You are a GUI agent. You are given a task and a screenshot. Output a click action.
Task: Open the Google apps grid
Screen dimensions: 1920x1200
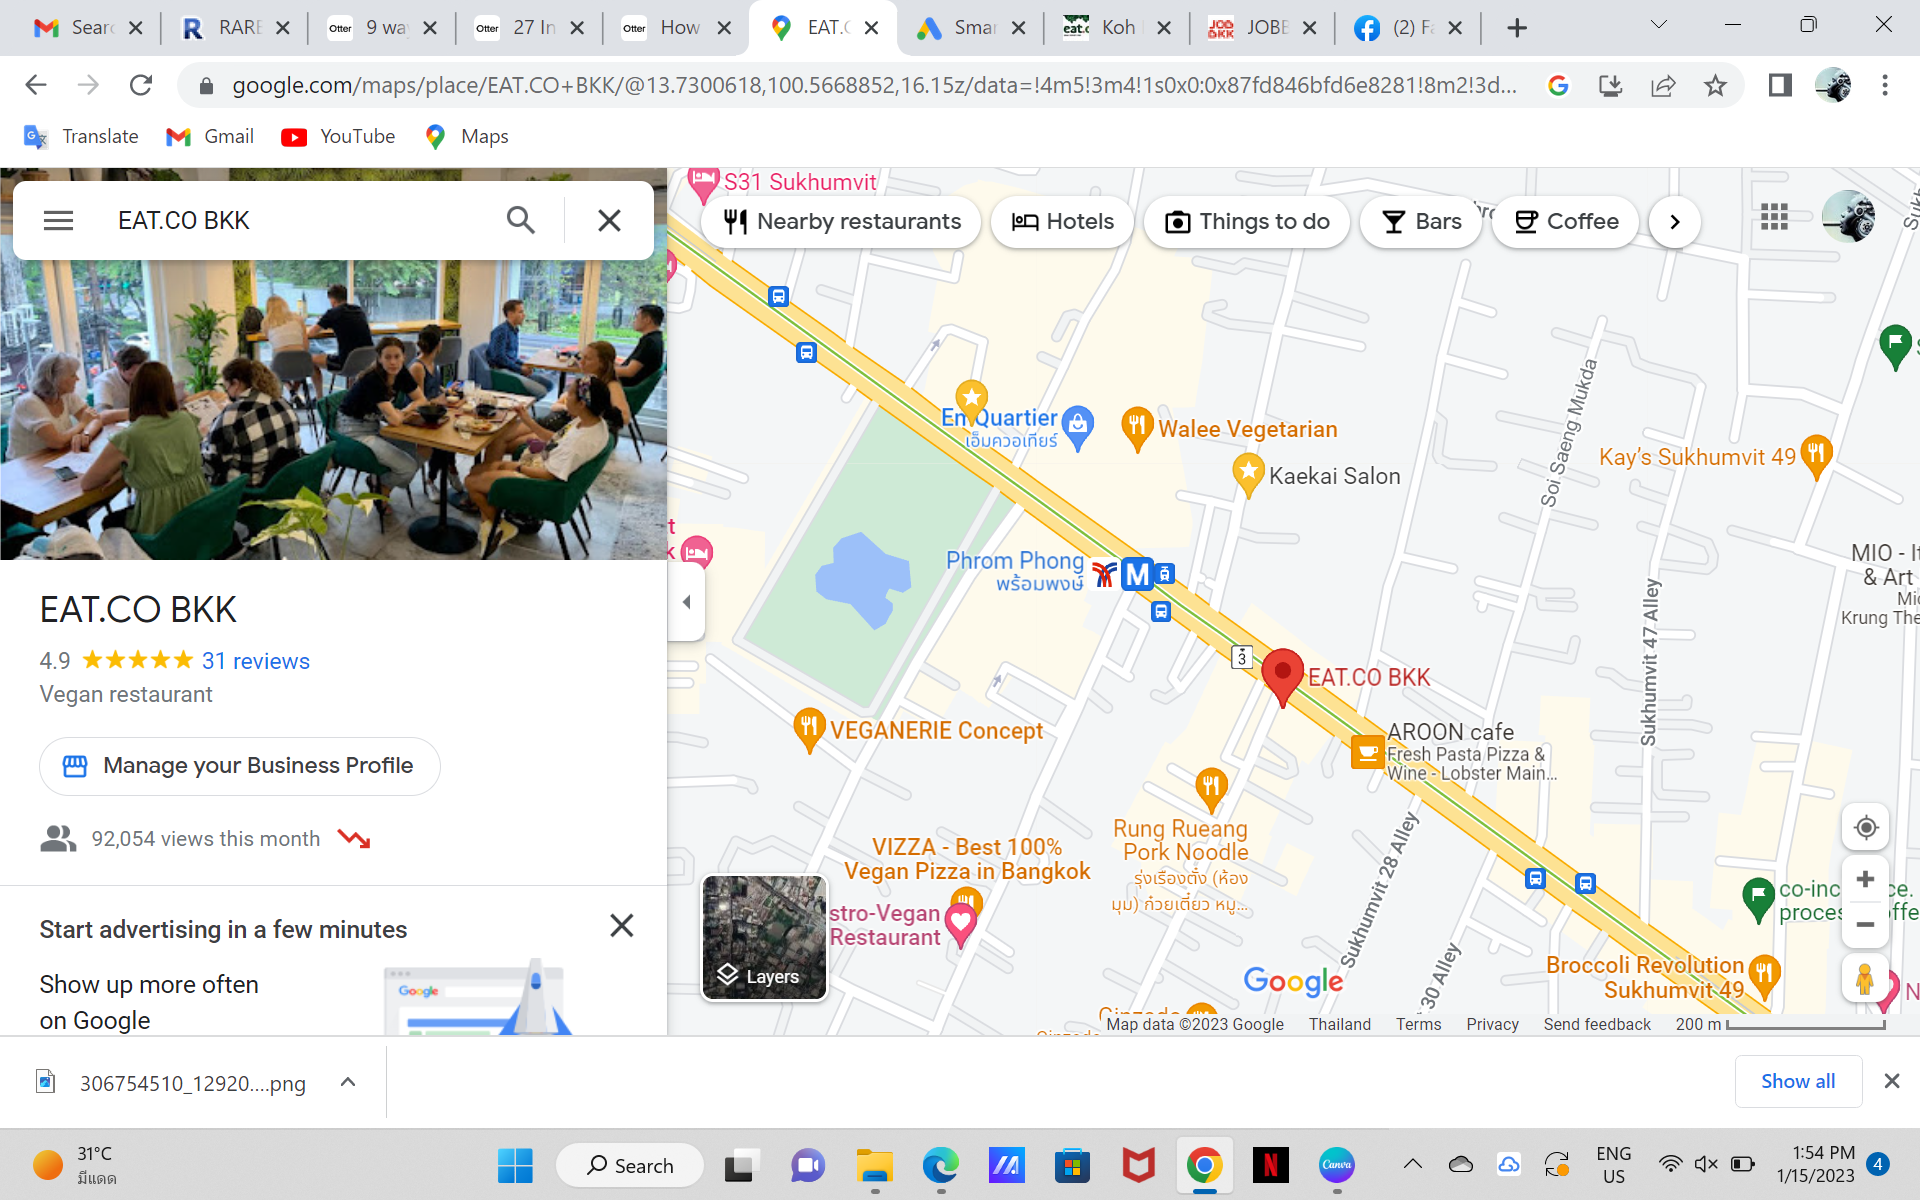coord(1774,217)
